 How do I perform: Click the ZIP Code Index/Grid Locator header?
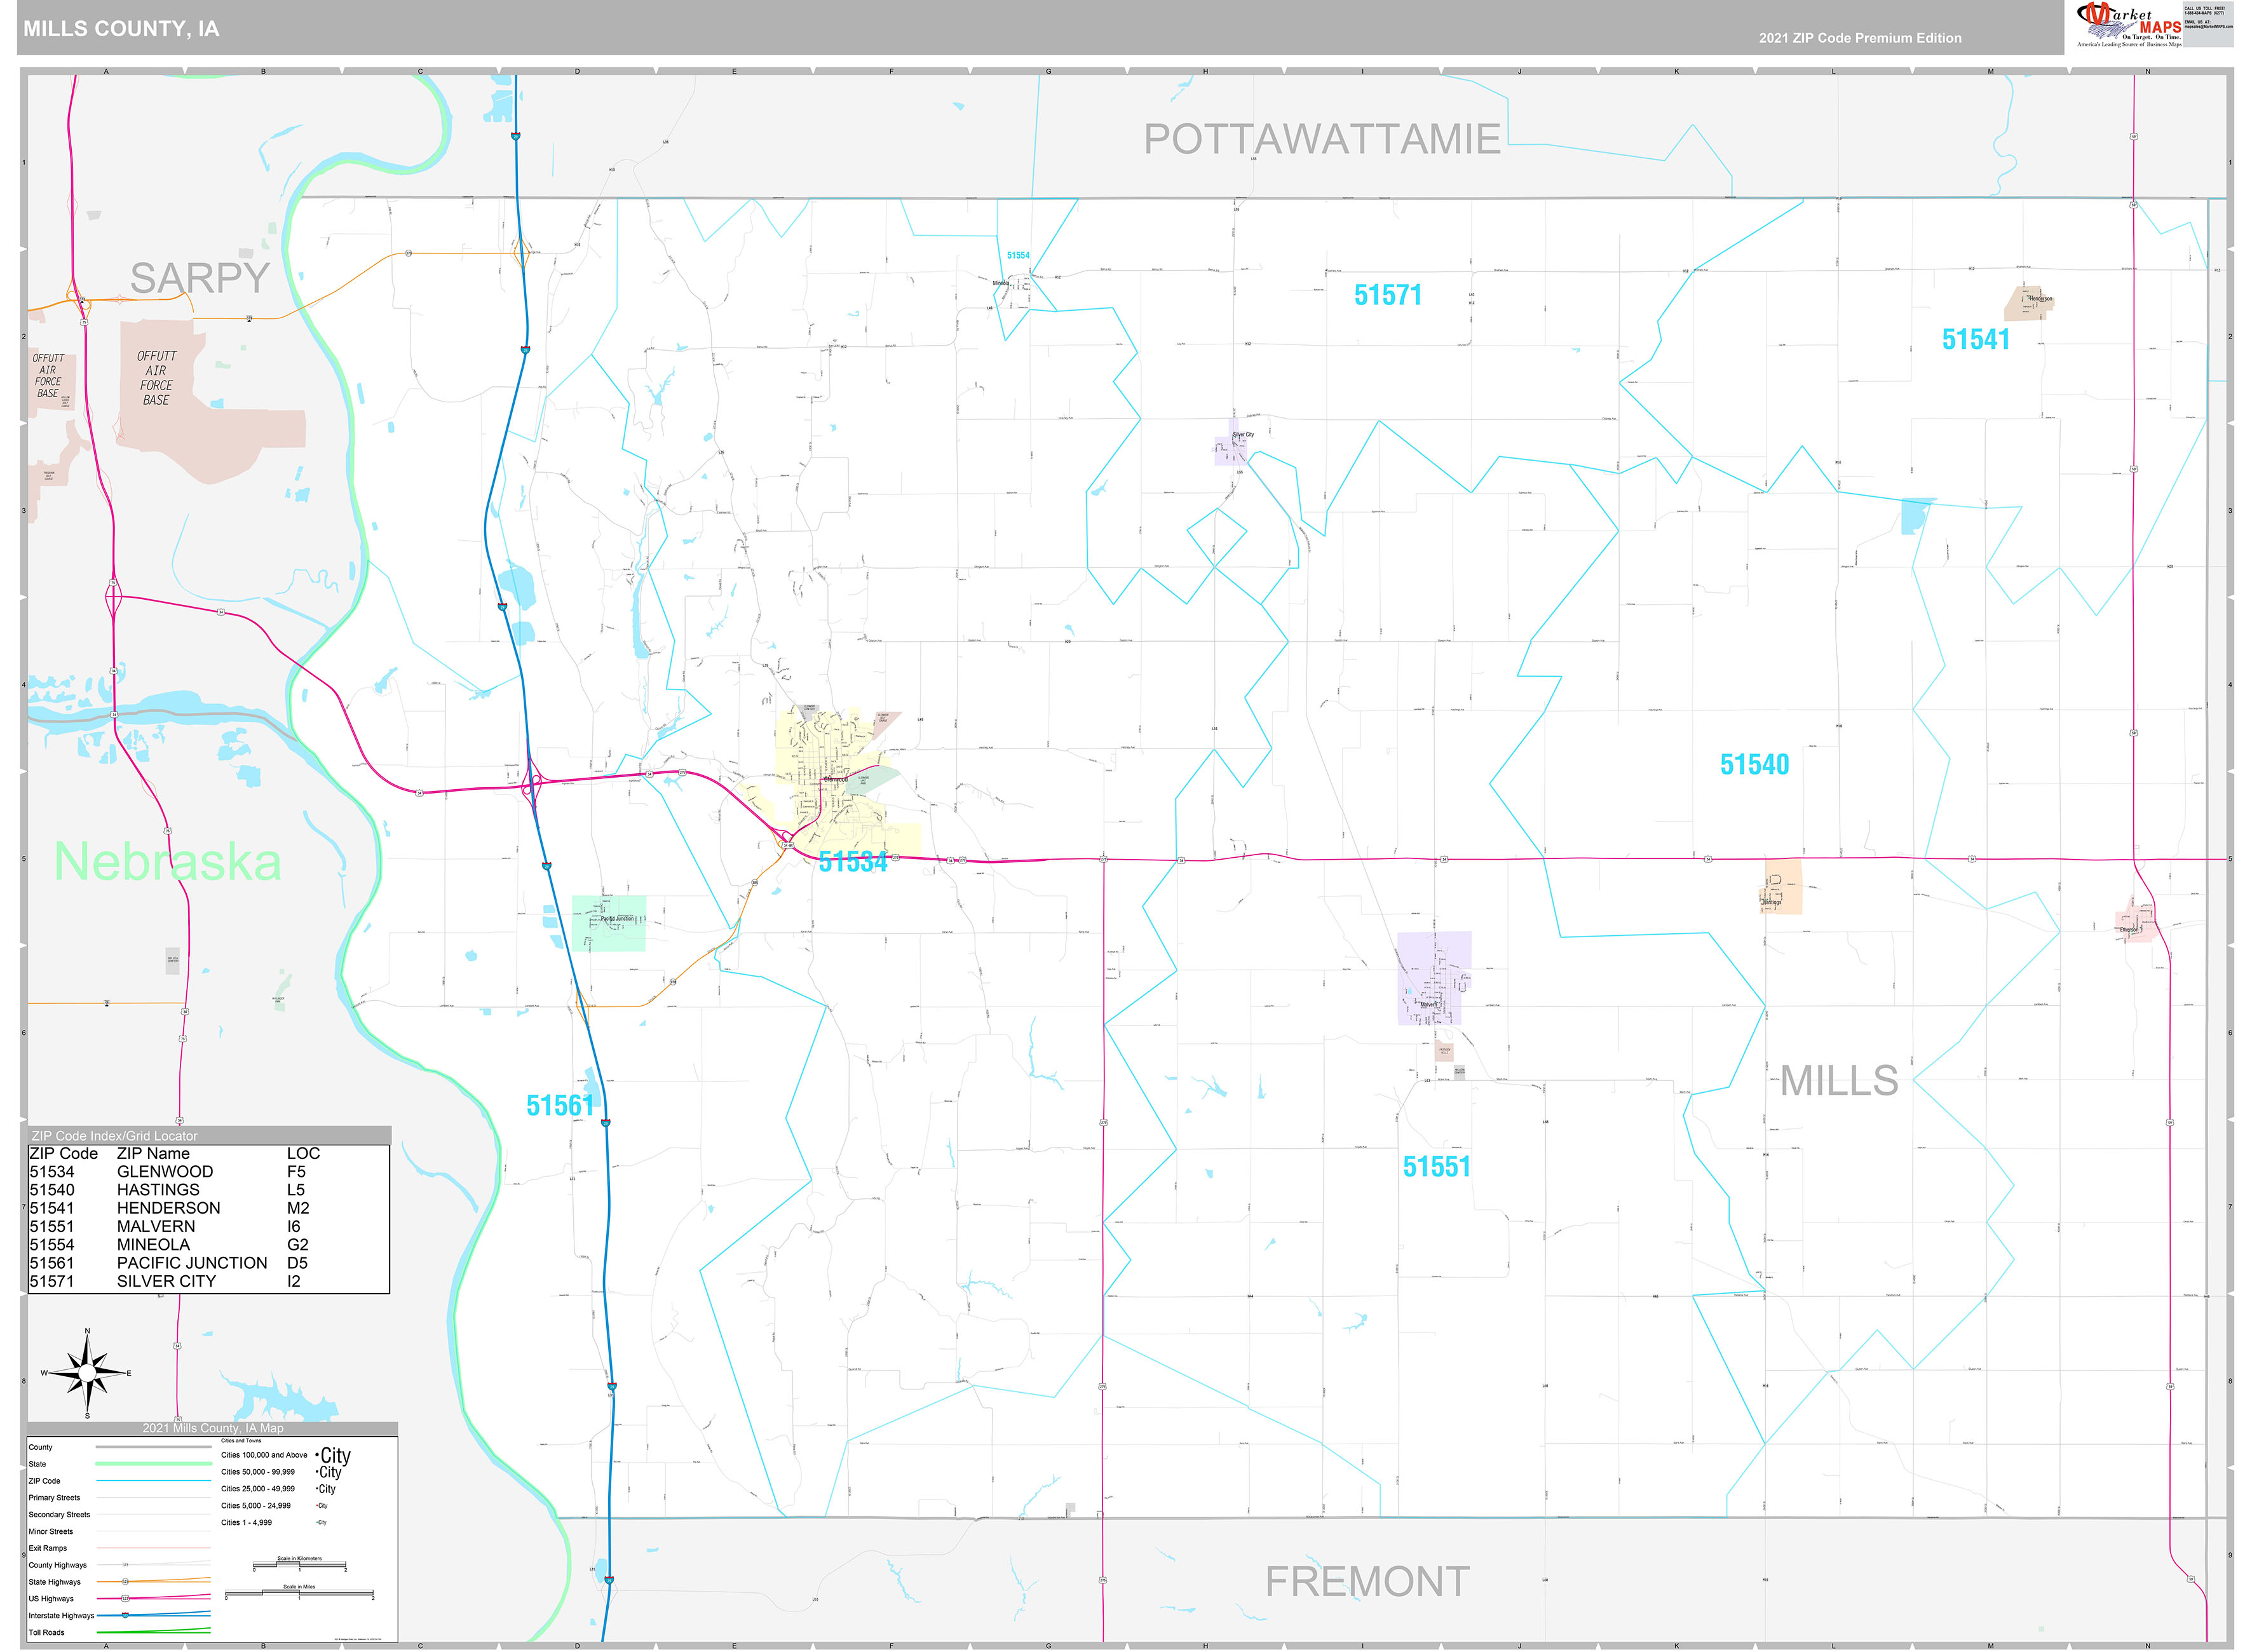[115, 1136]
